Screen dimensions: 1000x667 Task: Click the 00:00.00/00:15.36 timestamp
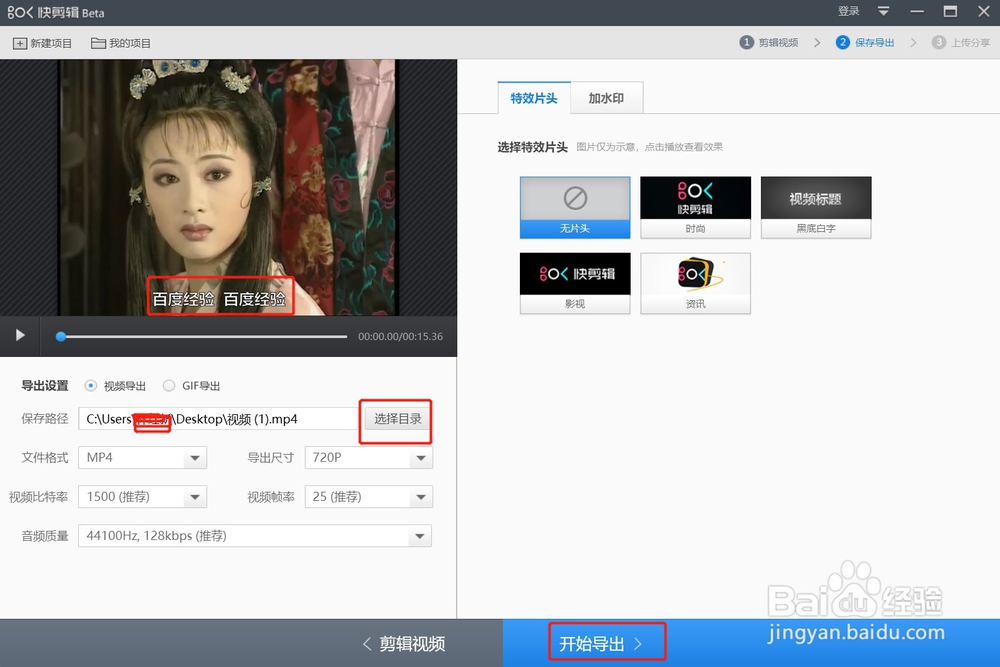coord(401,336)
